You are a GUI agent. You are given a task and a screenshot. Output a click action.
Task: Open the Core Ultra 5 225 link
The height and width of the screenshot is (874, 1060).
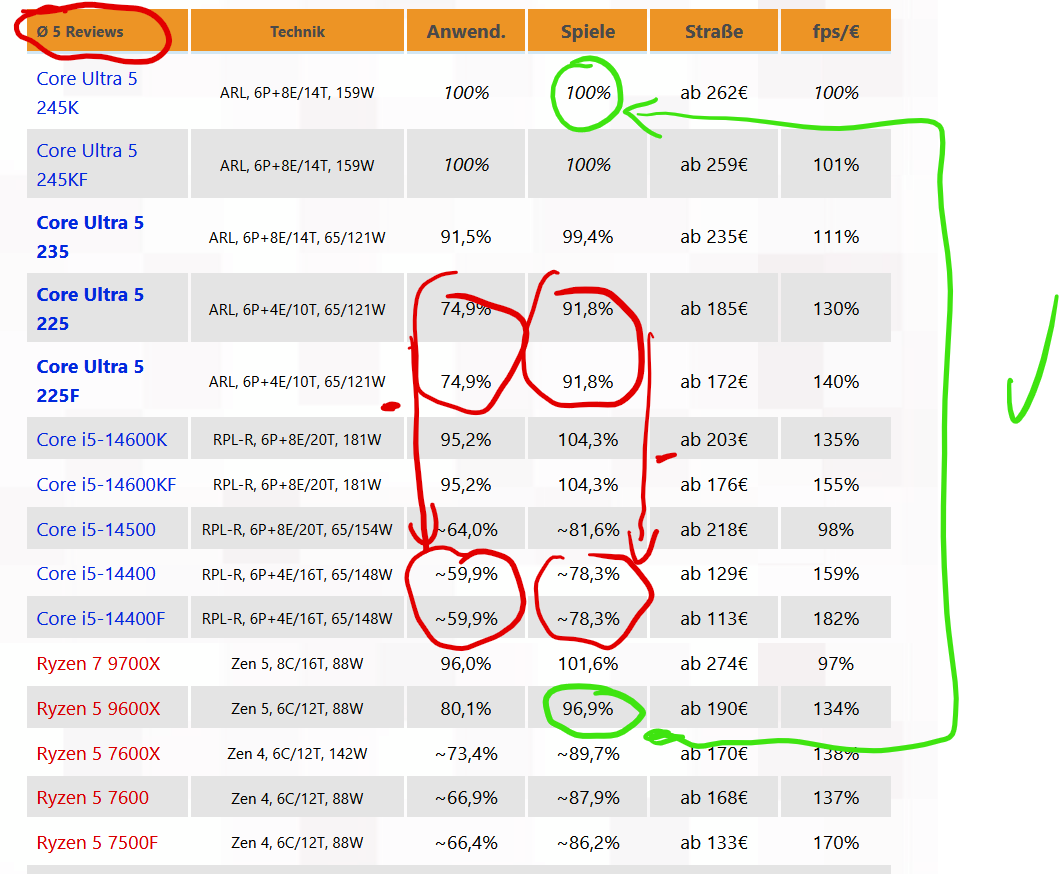pyautogui.click(x=90, y=309)
